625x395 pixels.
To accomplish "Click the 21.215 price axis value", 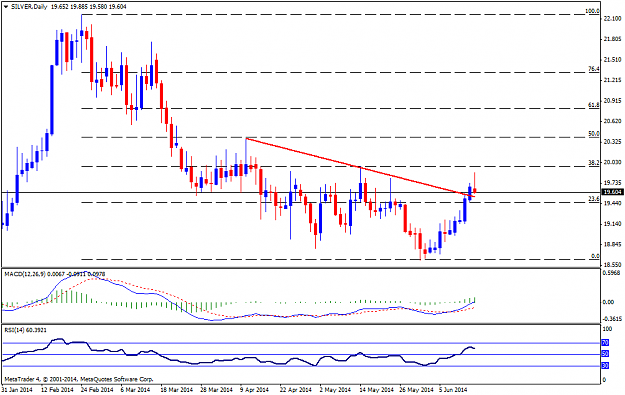I will [x=613, y=80].
